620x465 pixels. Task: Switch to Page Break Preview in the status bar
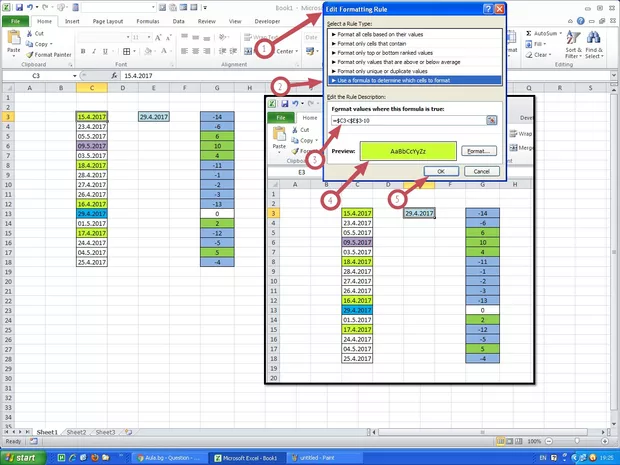tap(519, 441)
